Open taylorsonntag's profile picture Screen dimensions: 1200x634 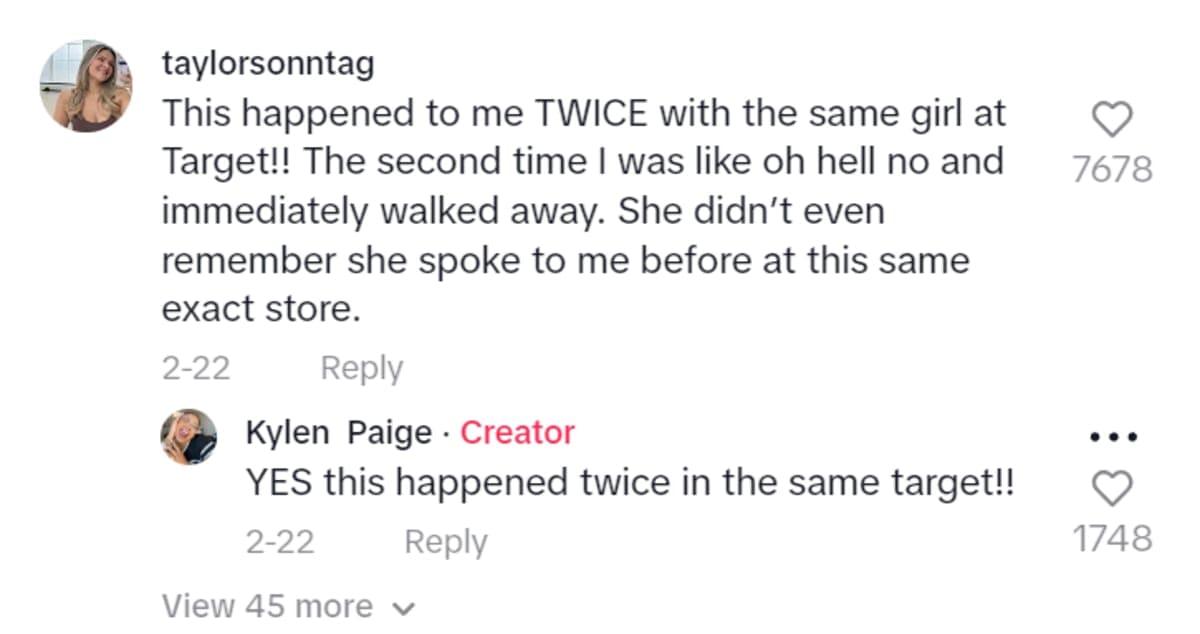click(86, 87)
